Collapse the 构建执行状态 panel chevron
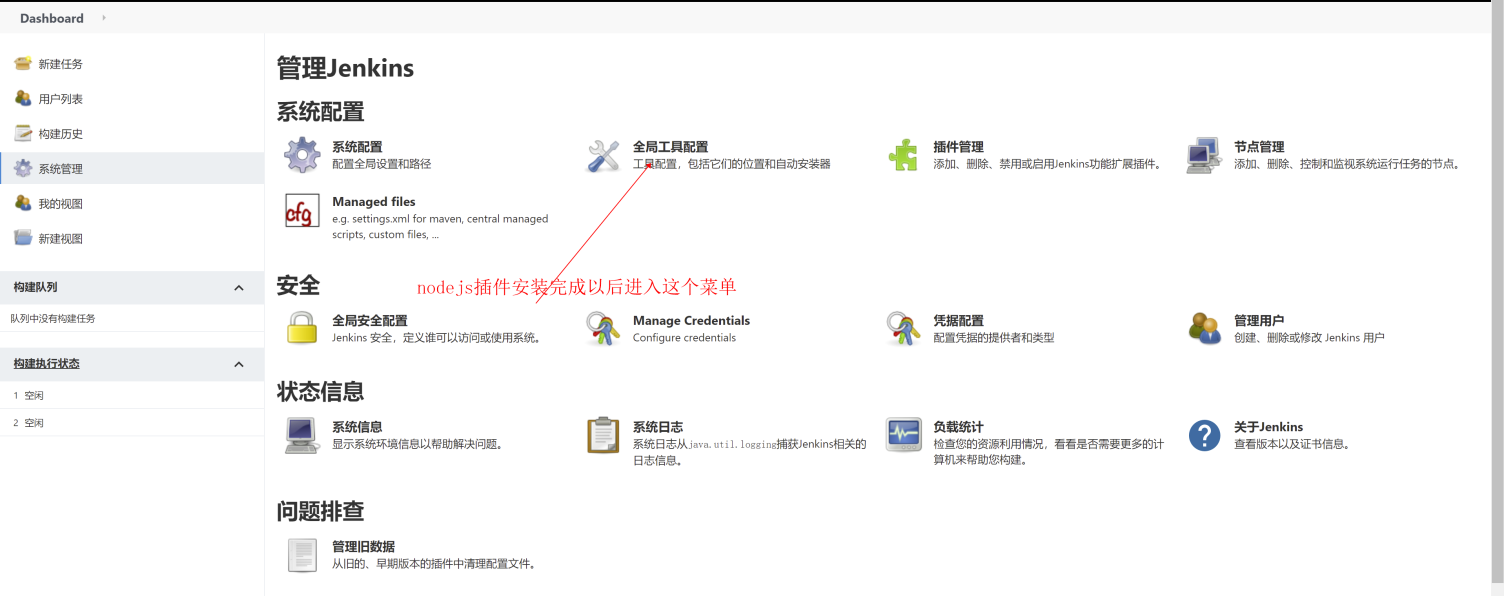 pos(239,364)
